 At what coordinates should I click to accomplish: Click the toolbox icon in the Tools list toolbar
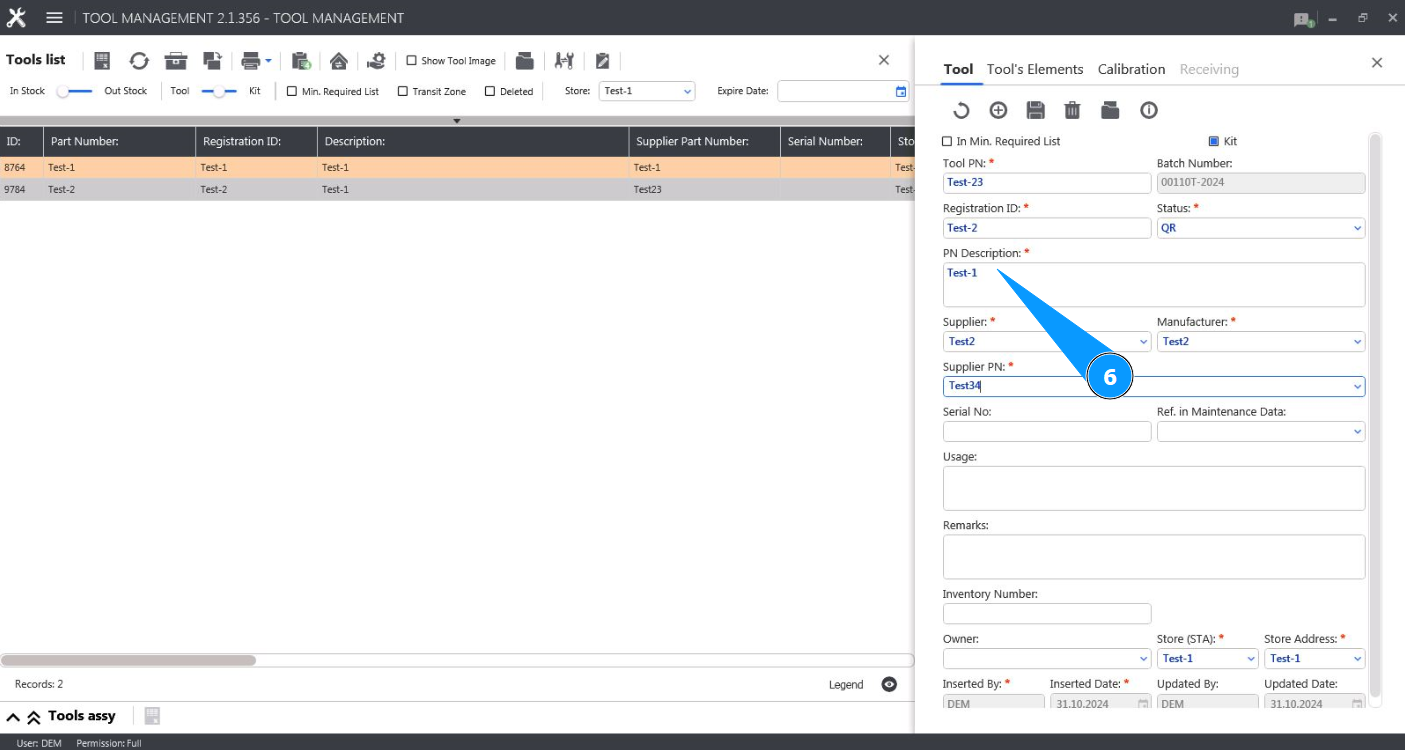(x=176, y=61)
